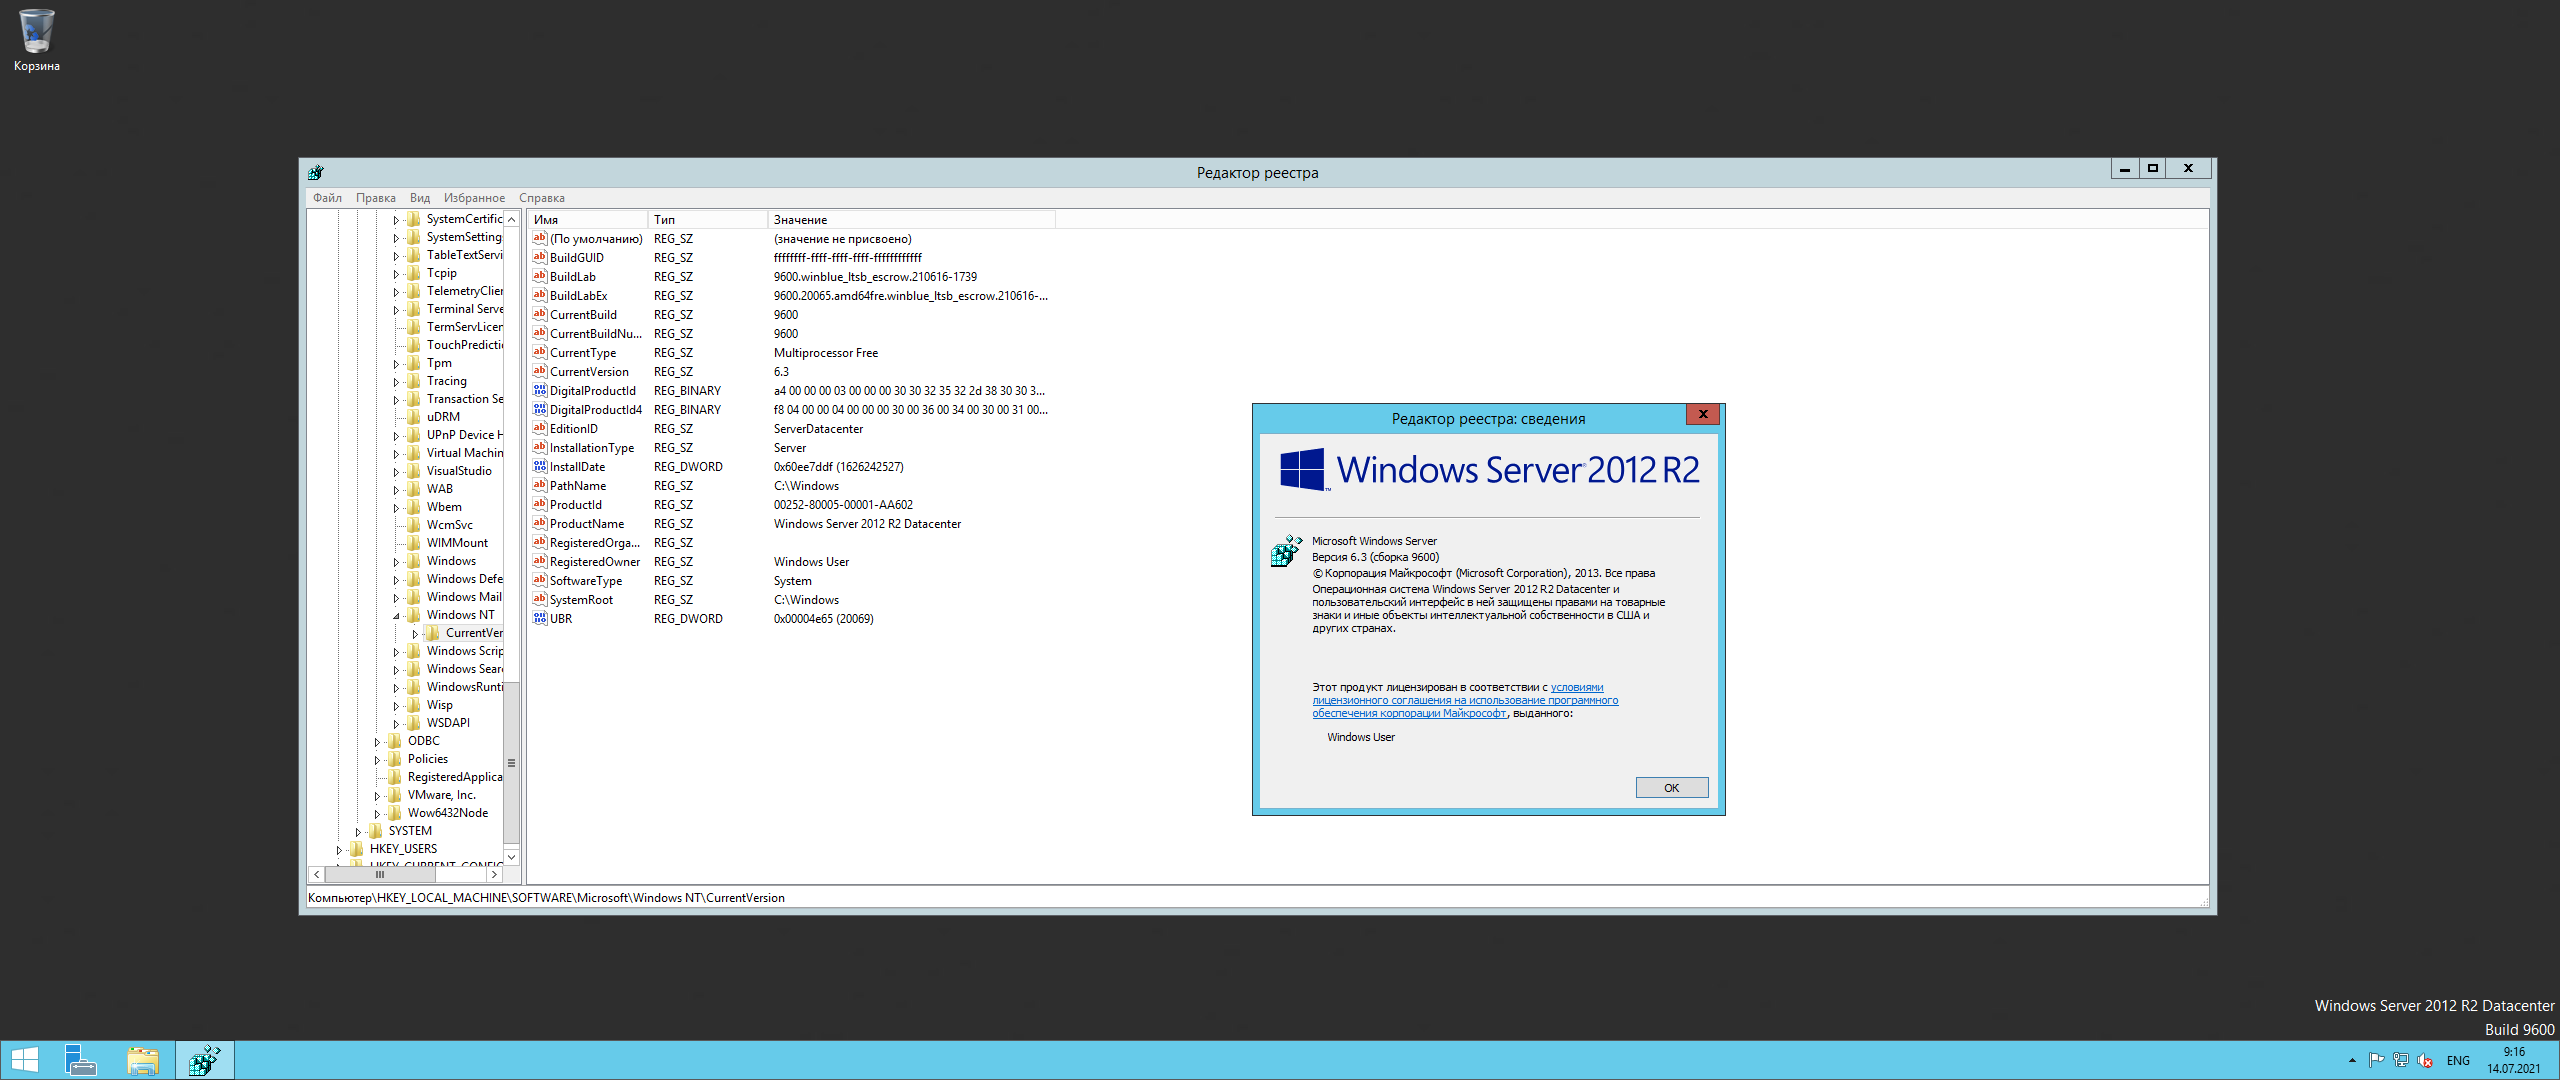Select the DigitalProductId binary value icon

click(540, 390)
